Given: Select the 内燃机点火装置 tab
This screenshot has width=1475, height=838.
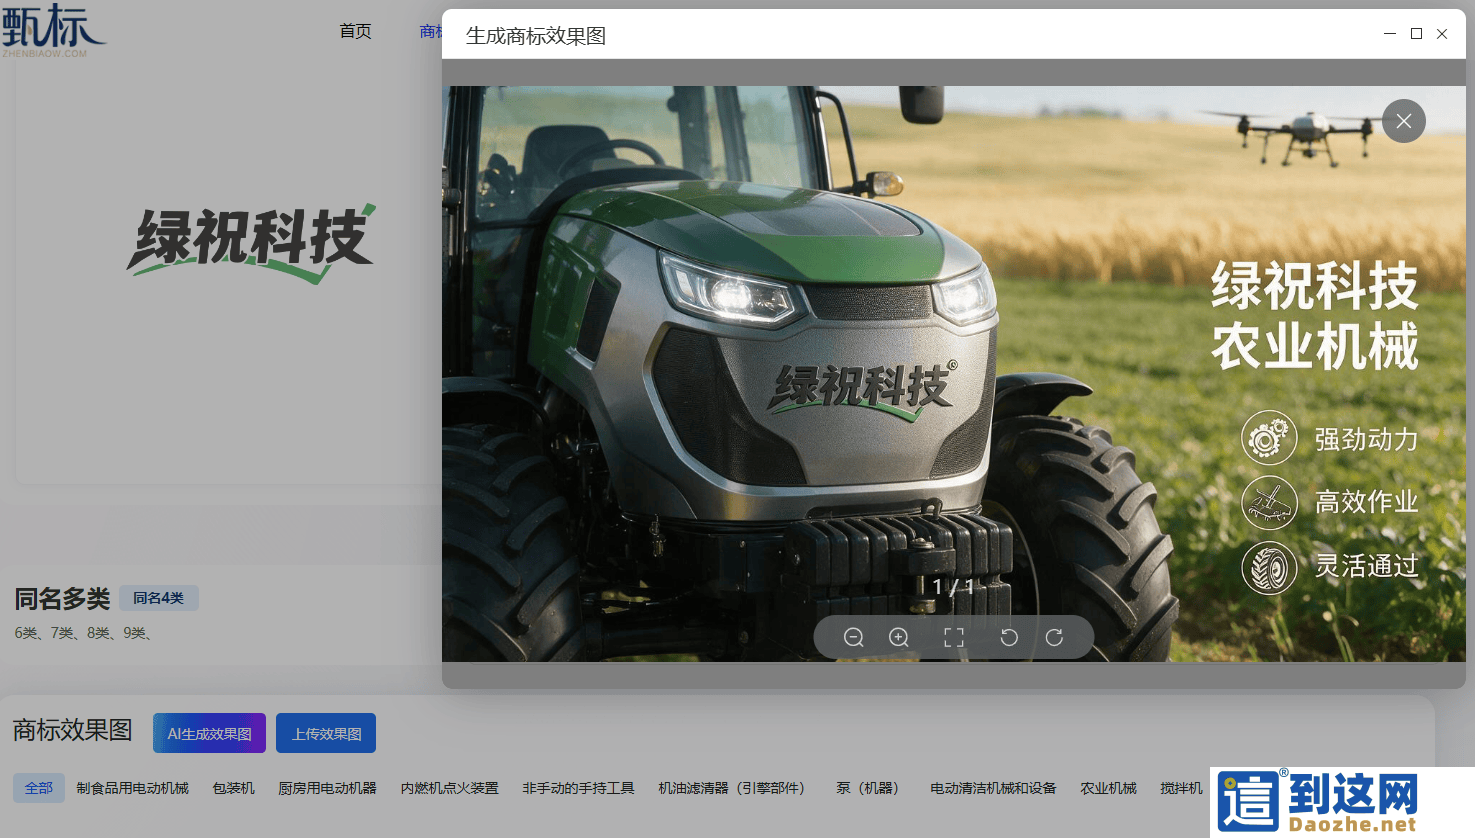Looking at the screenshot, I should [449, 788].
